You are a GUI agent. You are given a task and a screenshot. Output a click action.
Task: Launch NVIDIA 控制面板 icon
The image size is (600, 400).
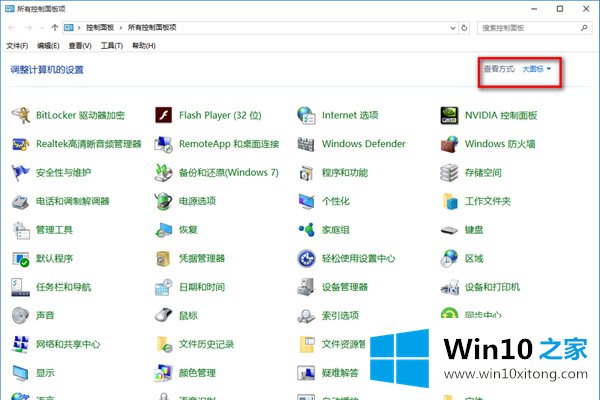449,115
